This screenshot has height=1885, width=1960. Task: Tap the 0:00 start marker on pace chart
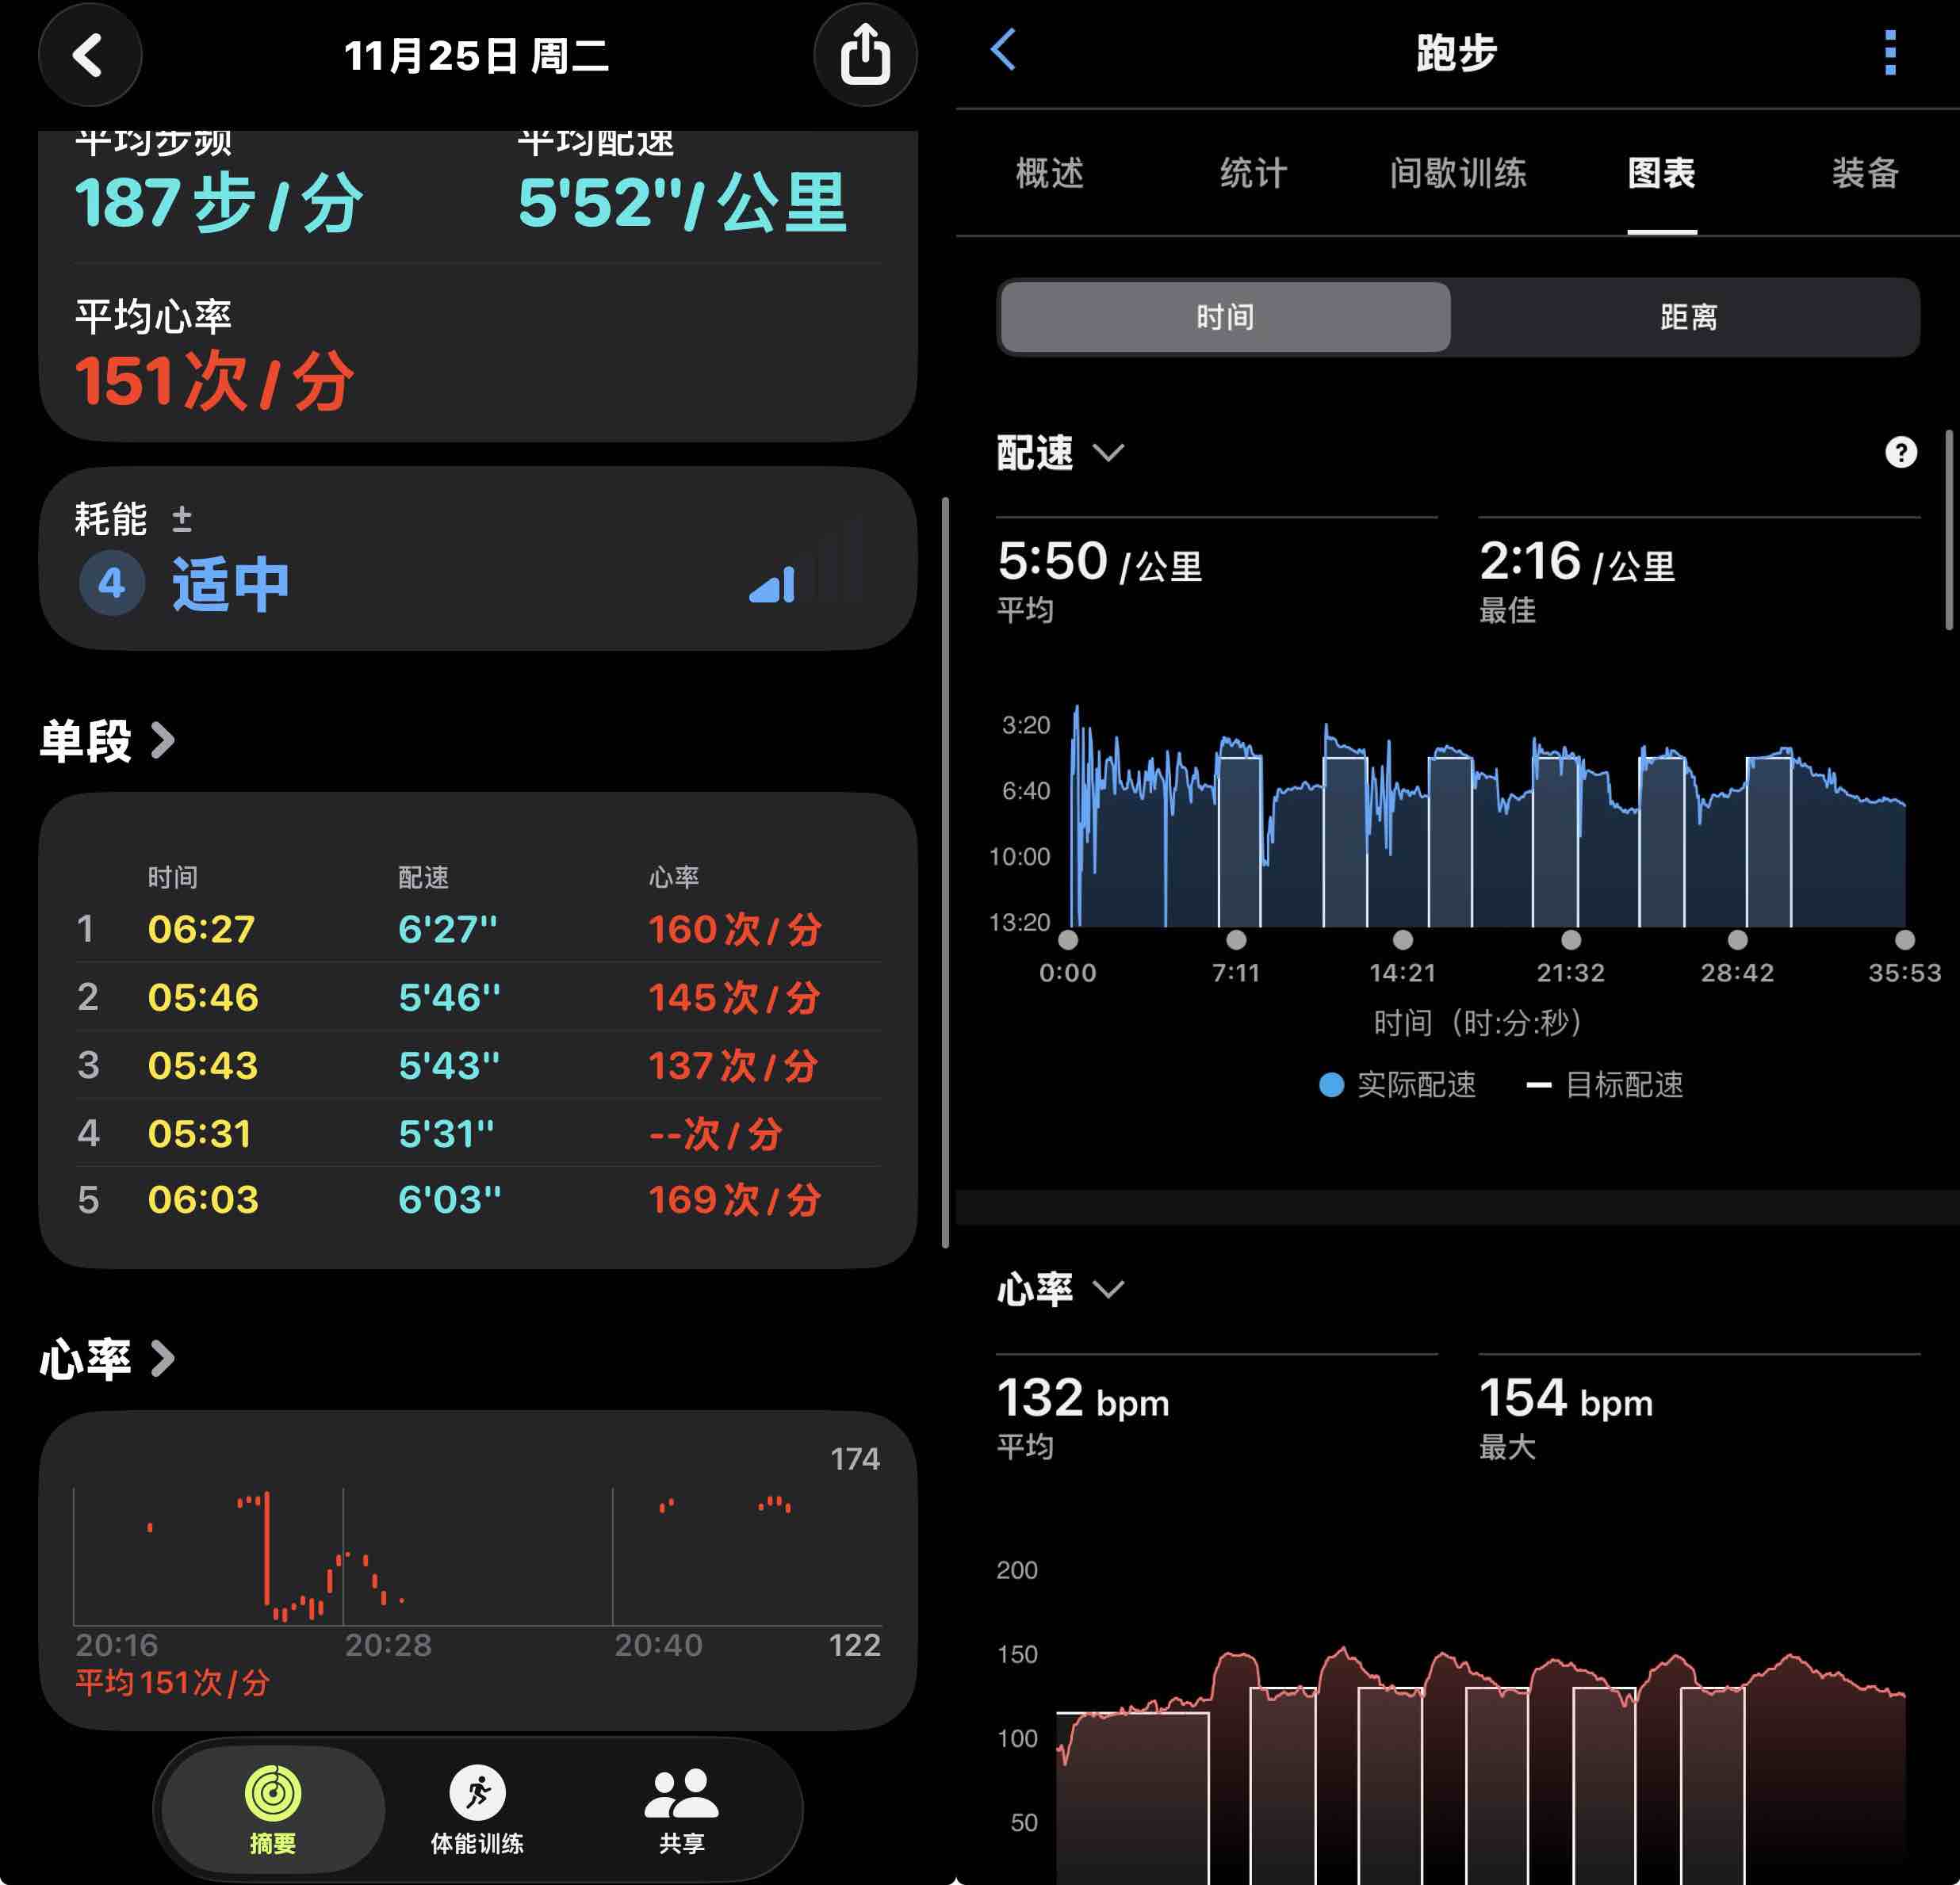[1068, 940]
